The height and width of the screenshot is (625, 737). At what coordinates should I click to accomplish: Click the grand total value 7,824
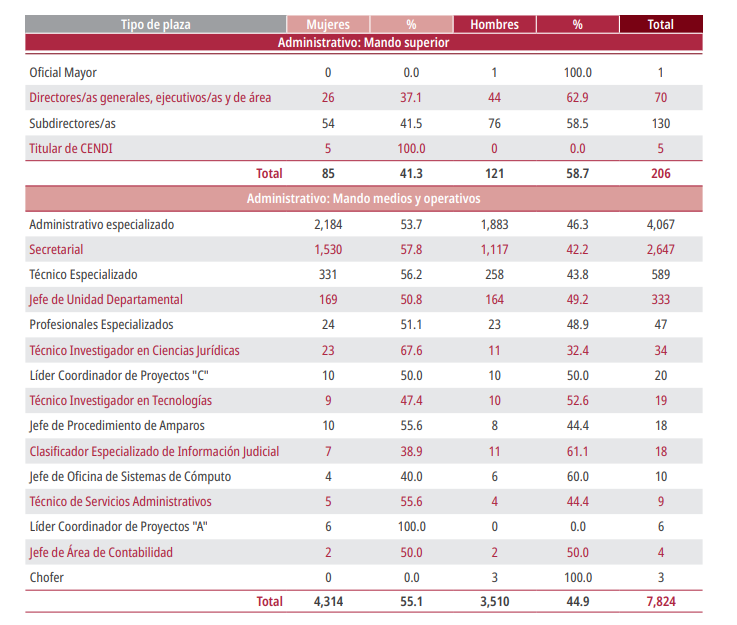pos(660,602)
